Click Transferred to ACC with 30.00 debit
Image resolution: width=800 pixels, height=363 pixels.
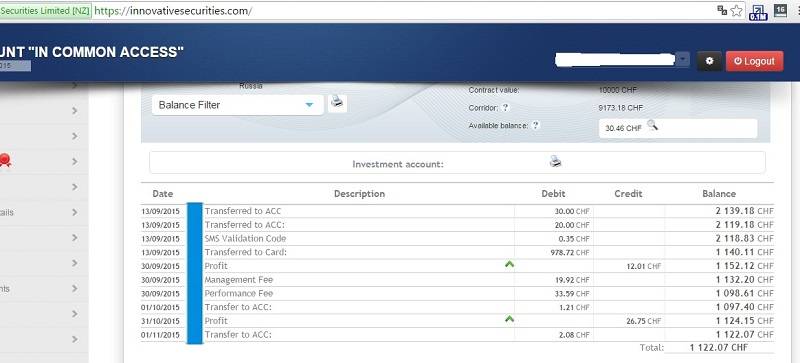pyautogui.click(x=243, y=211)
